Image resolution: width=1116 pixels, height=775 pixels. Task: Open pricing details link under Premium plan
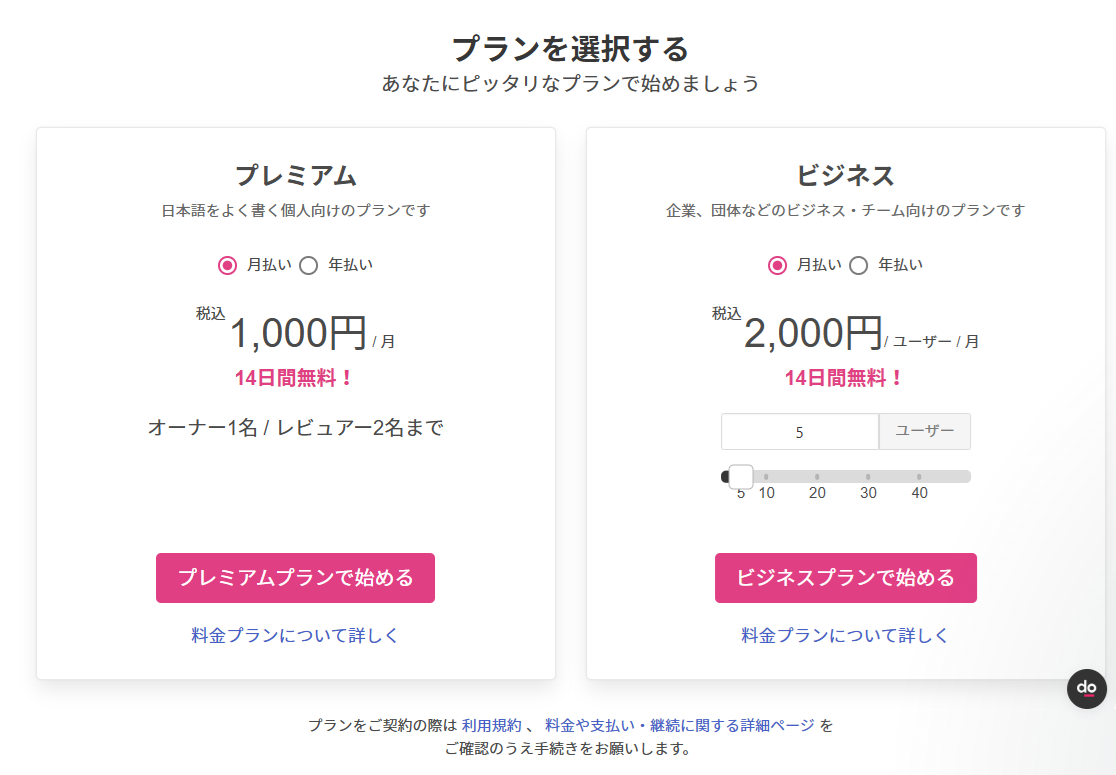295,636
